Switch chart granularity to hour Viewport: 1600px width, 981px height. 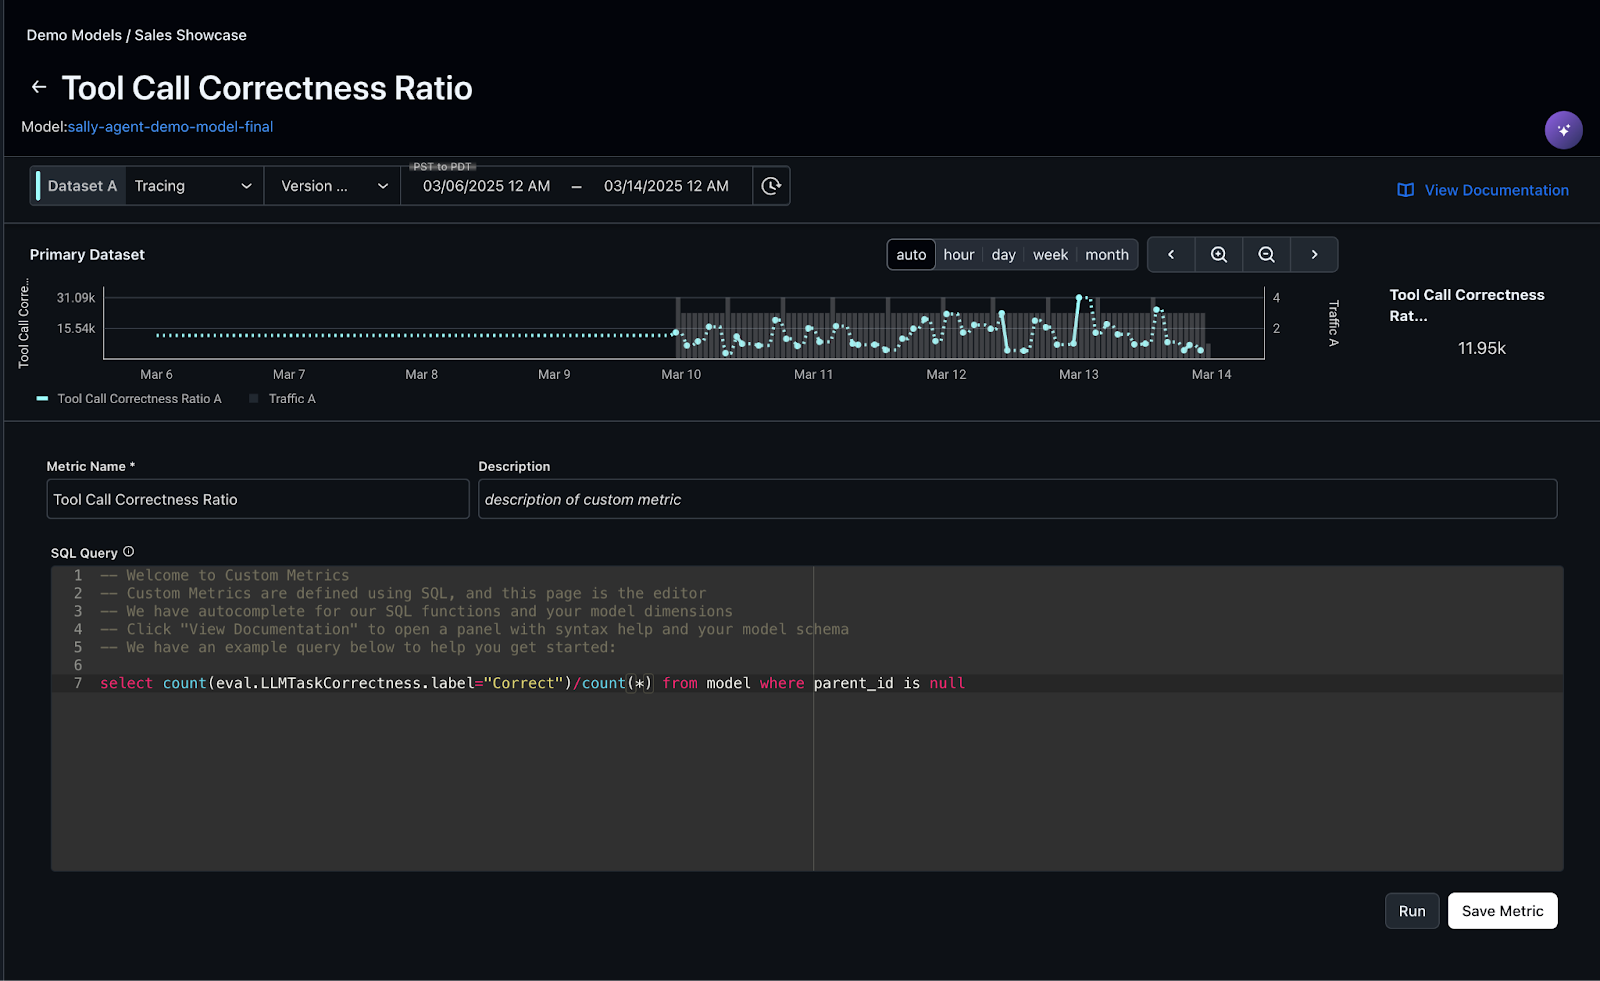958,255
